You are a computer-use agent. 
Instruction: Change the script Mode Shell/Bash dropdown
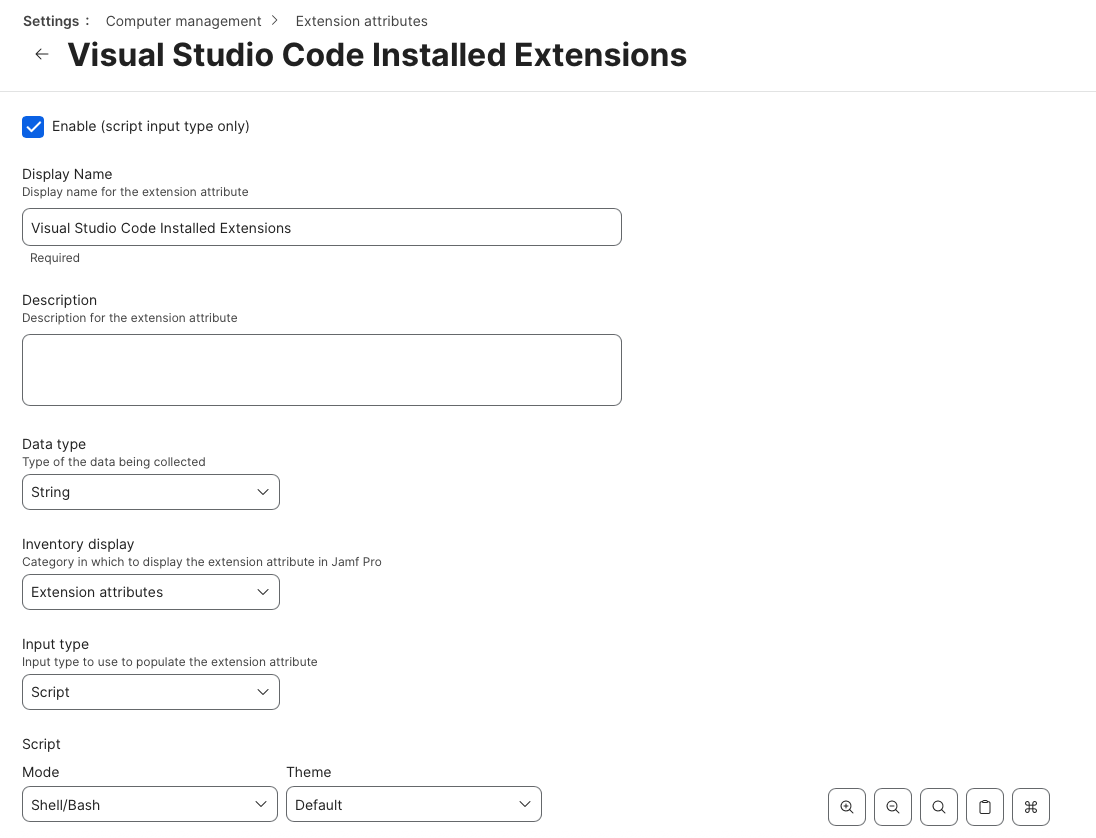(x=150, y=805)
